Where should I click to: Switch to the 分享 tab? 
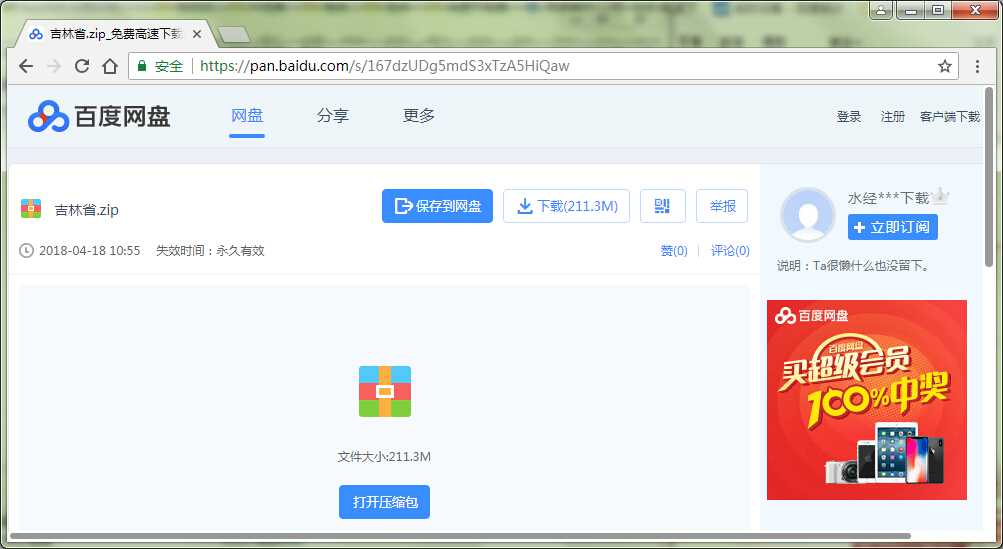(333, 116)
